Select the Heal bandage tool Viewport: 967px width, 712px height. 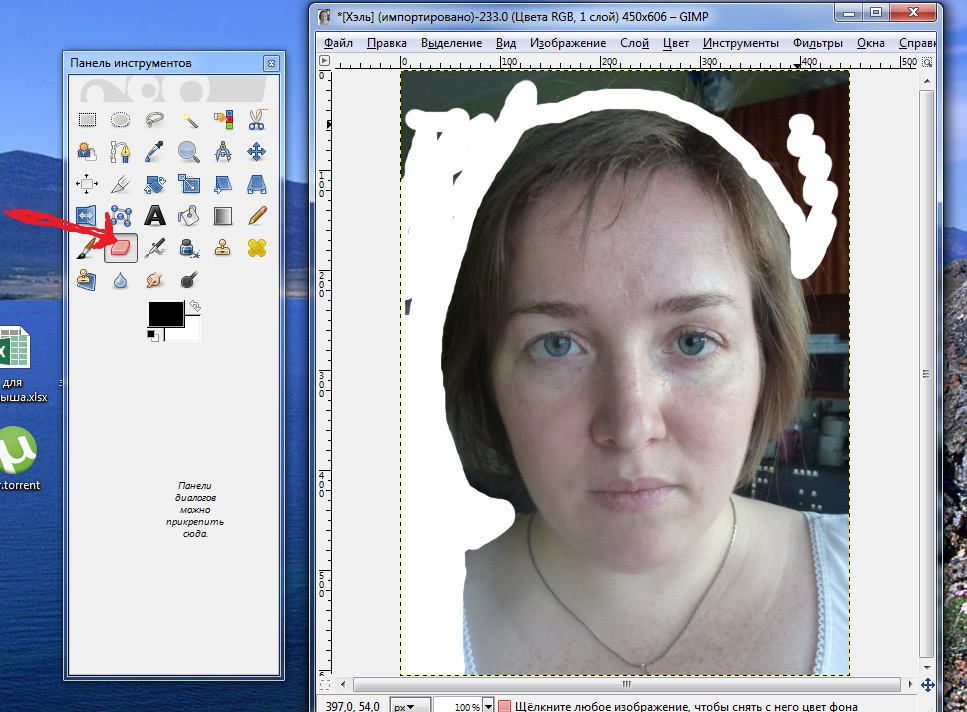point(257,248)
